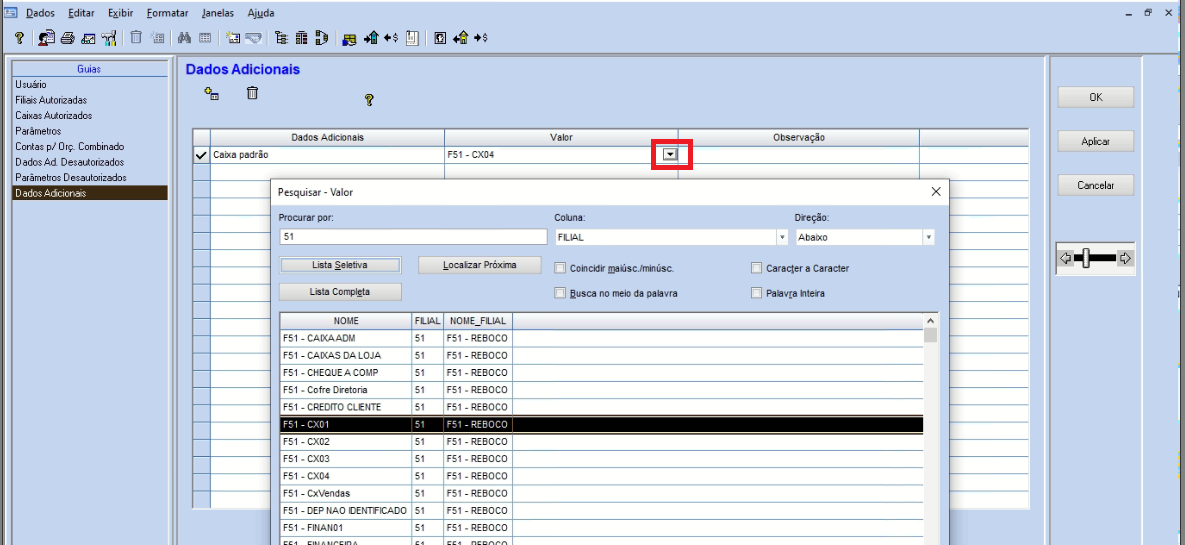Click the right arrow dollar icon in the toolbar

tap(481, 38)
